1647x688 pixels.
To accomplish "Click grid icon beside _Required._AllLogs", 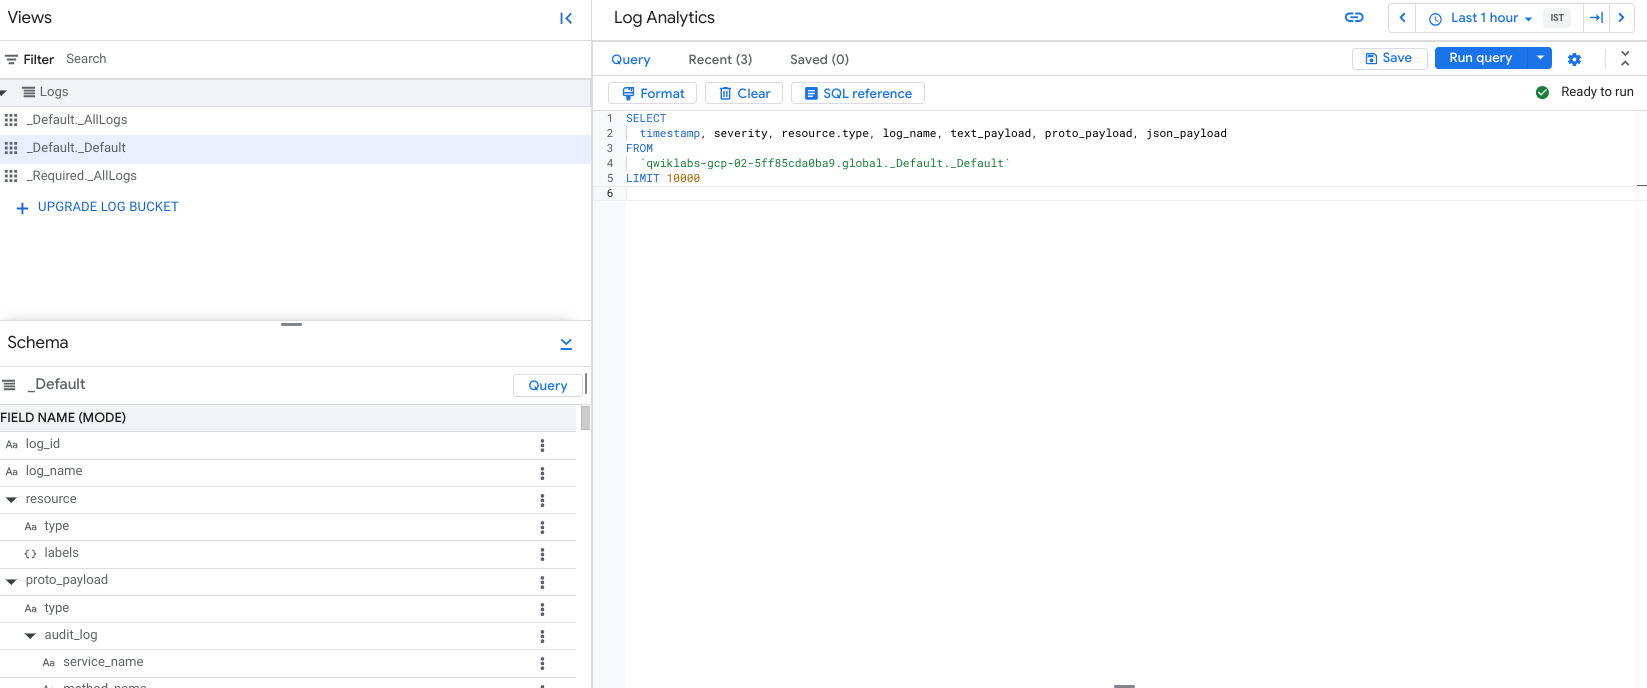I will (x=11, y=176).
